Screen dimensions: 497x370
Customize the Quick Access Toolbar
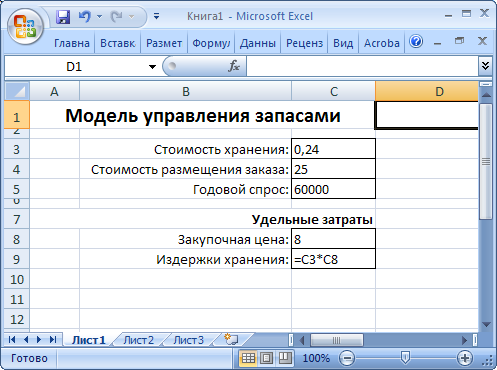click(156, 16)
